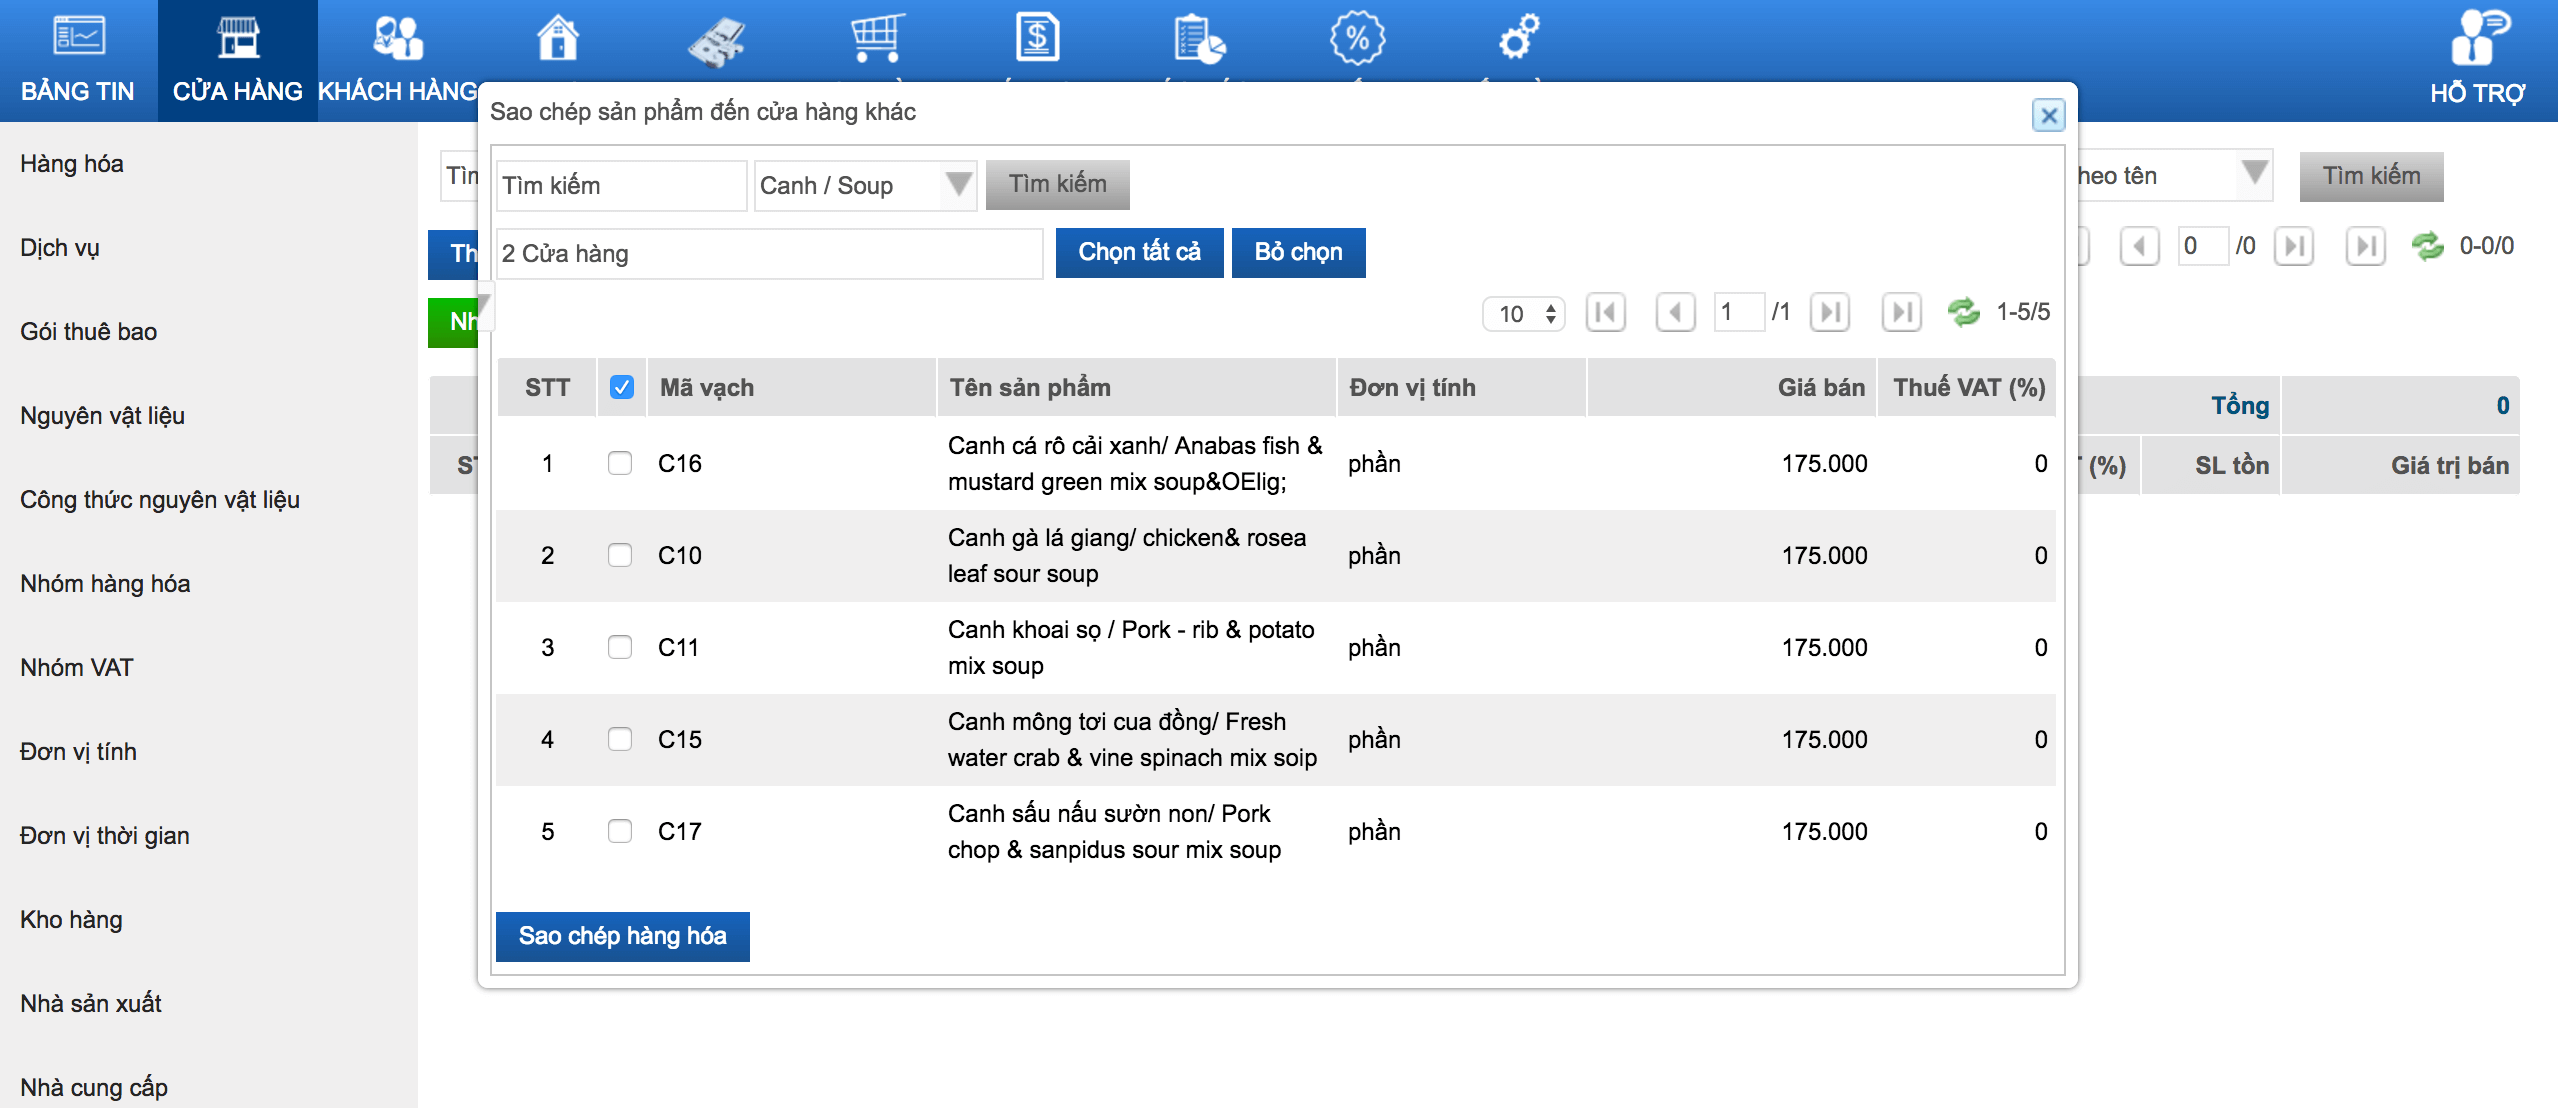This screenshot has width=2558, height=1108.
Task: Click the Tìm kiếm search field in dialog
Action: click(620, 185)
